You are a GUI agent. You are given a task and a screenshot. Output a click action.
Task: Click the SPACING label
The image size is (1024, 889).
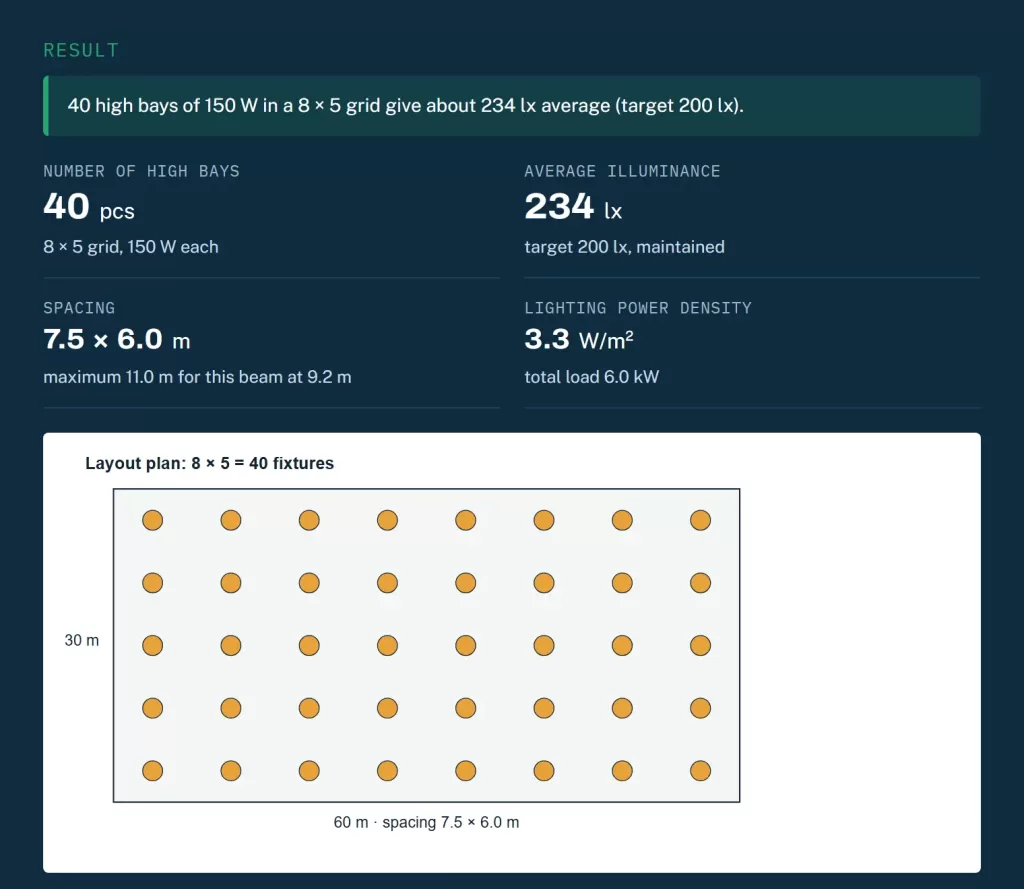[x=79, y=308]
